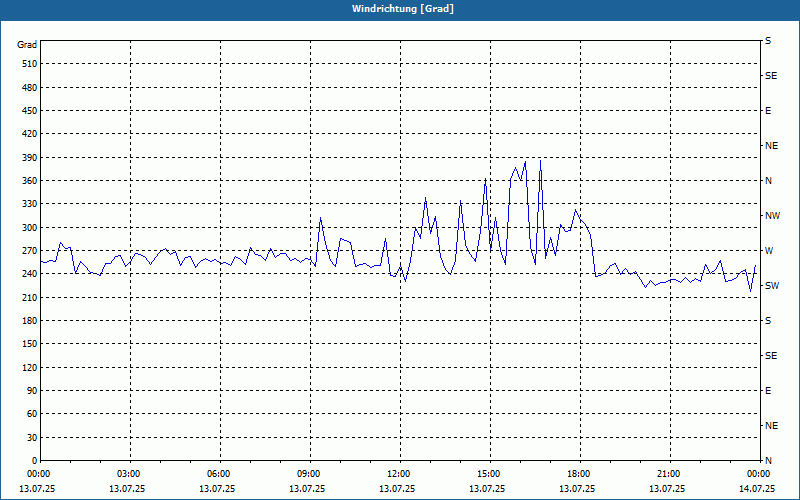
Task: Select the SW compass label on the right axis
Action: (772, 286)
